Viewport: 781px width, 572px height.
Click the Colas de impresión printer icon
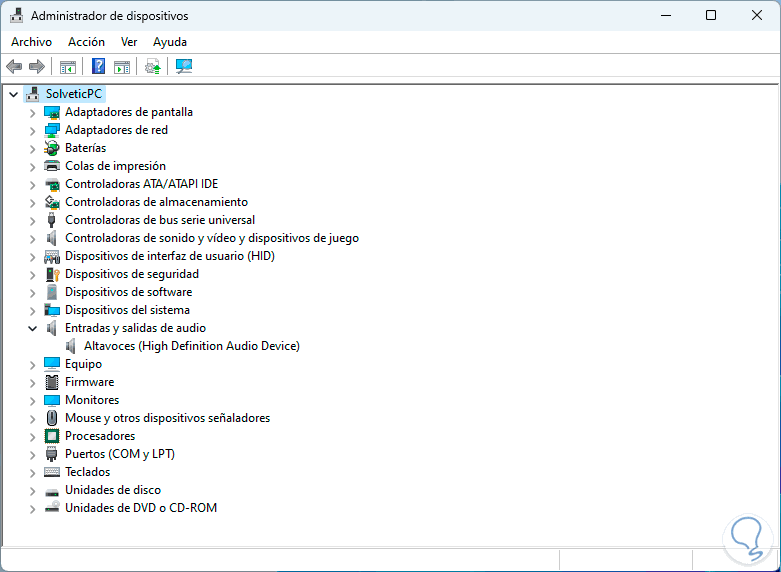[52, 166]
